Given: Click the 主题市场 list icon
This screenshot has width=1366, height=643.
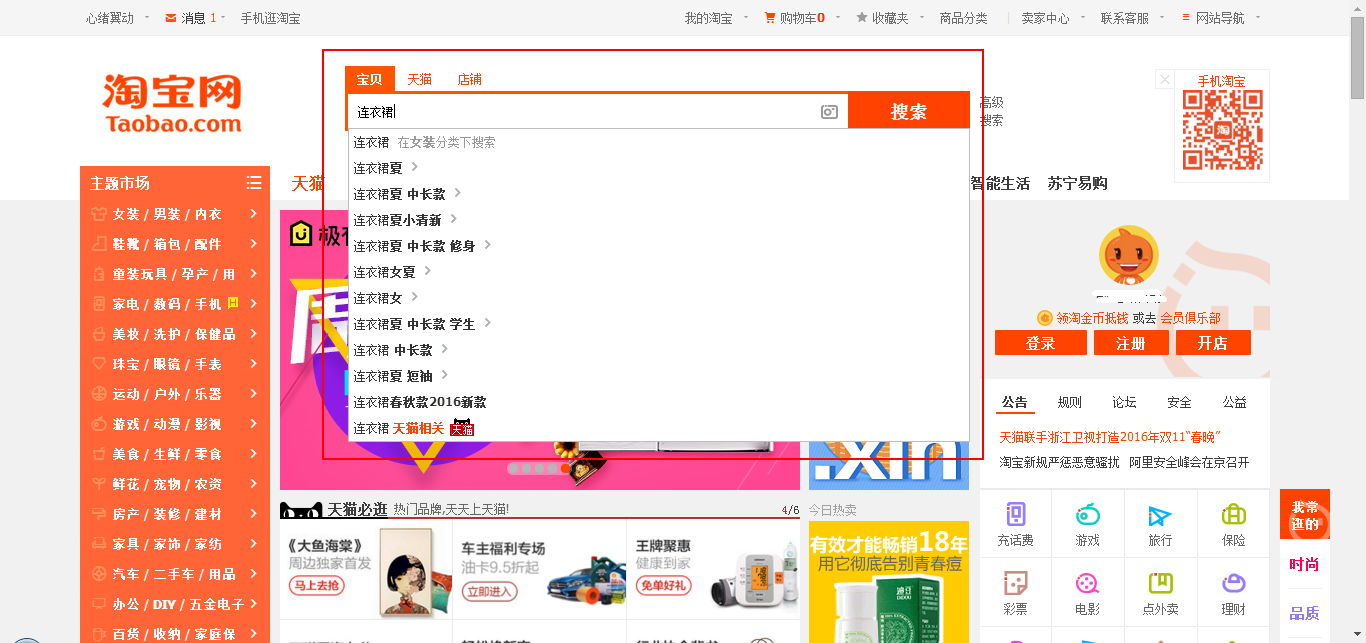Looking at the screenshot, I should coord(254,183).
